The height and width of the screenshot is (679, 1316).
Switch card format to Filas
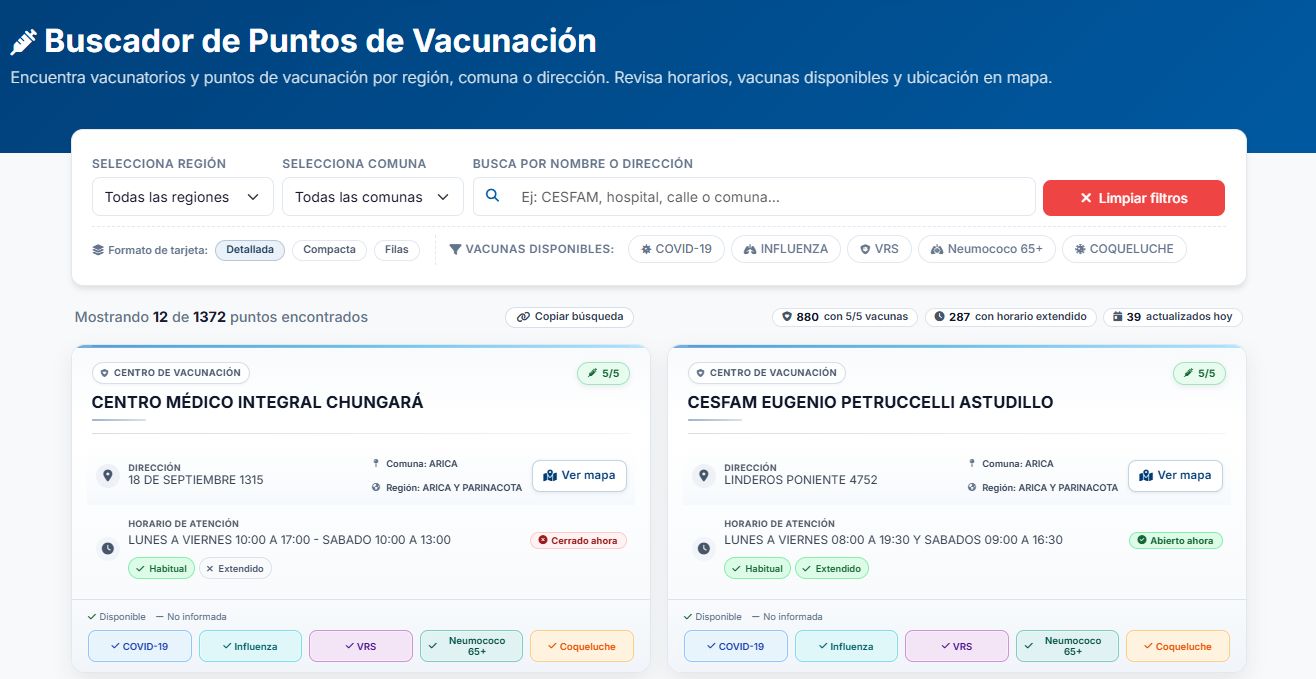pos(397,249)
